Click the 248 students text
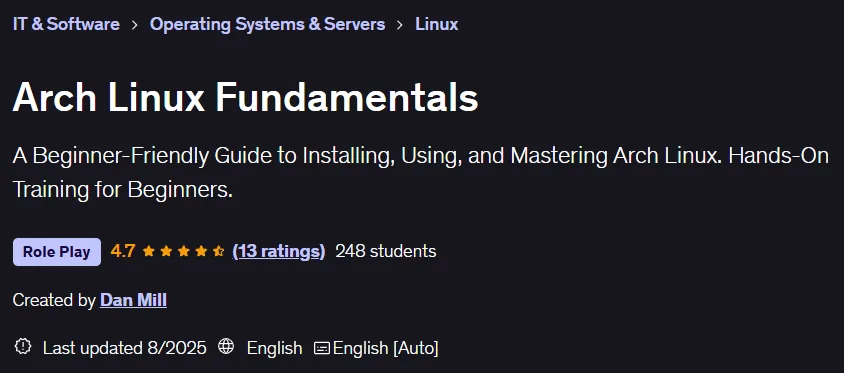 [385, 251]
